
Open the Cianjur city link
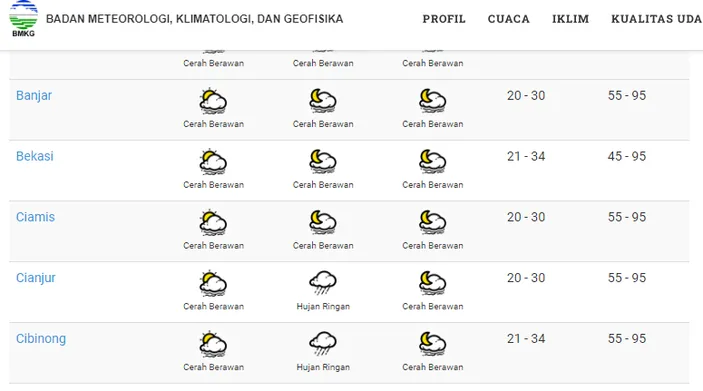pyautogui.click(x=36, y=278)
